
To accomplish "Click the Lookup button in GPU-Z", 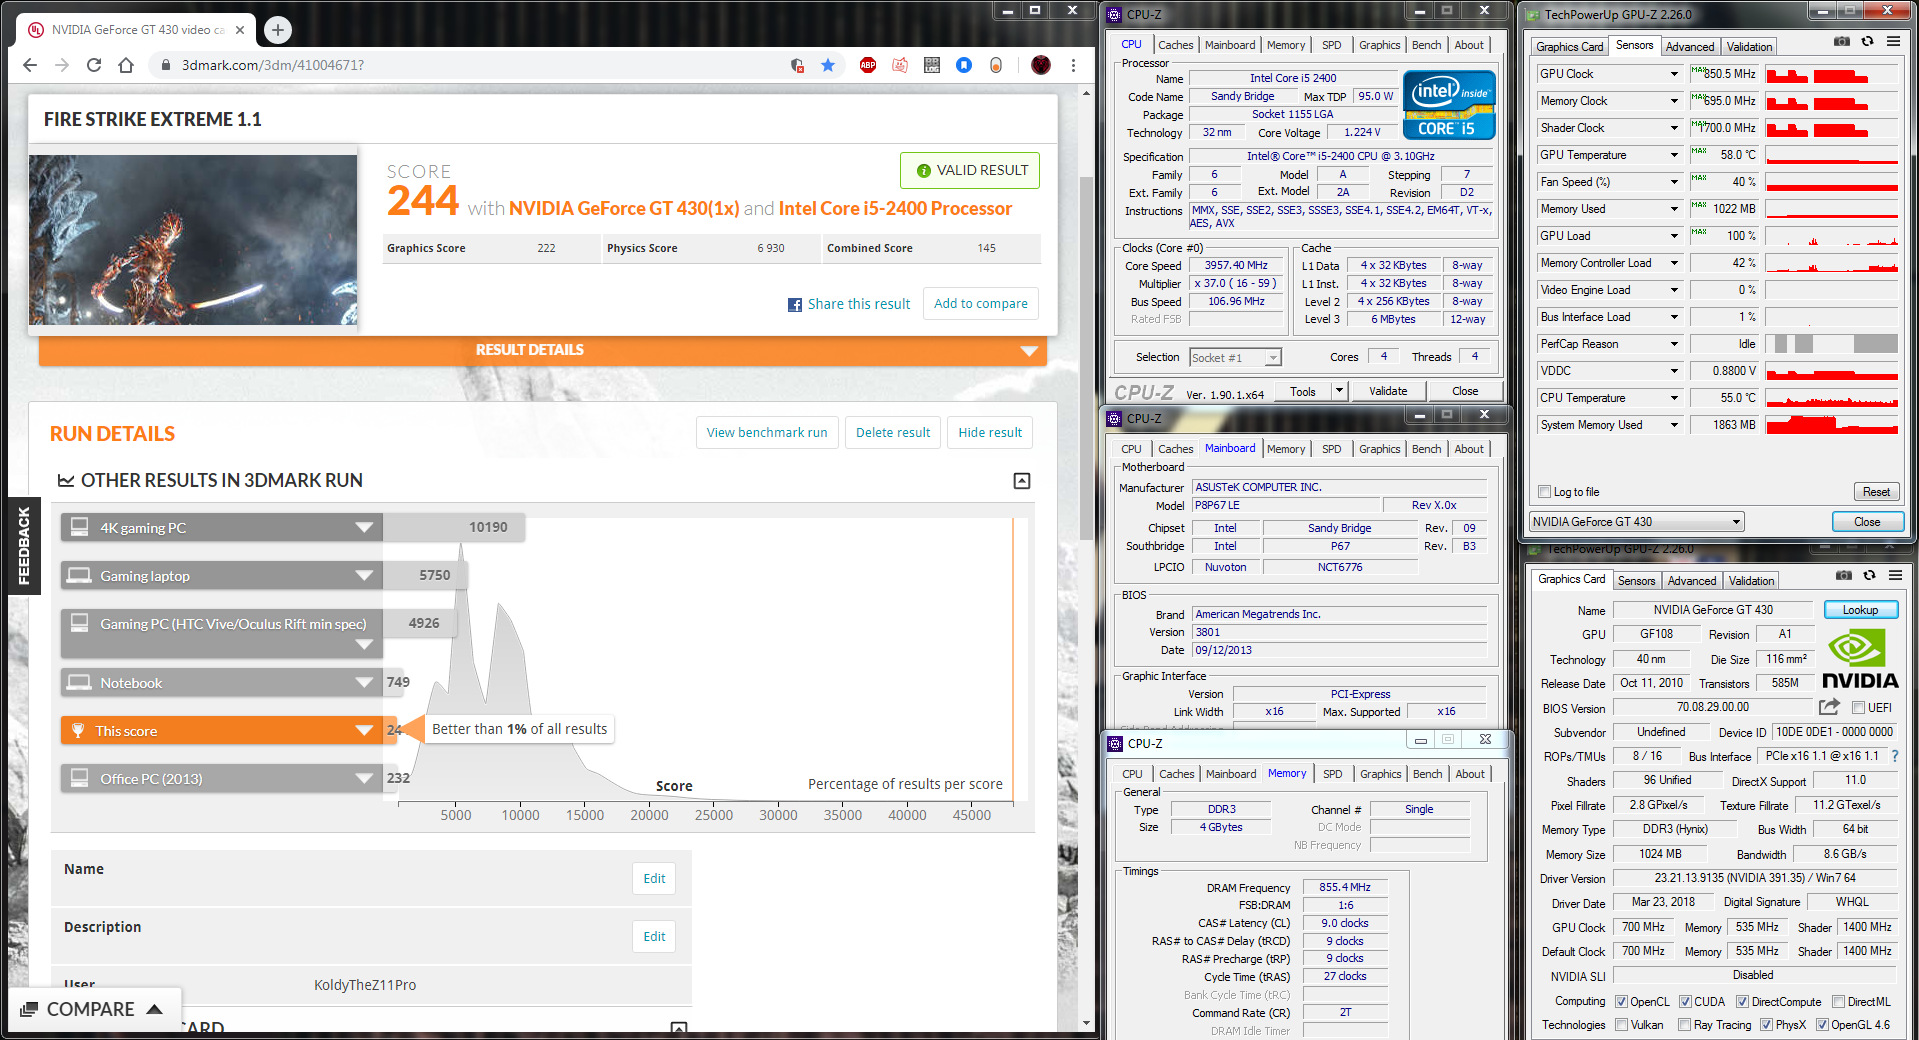I will (1860, 610).
